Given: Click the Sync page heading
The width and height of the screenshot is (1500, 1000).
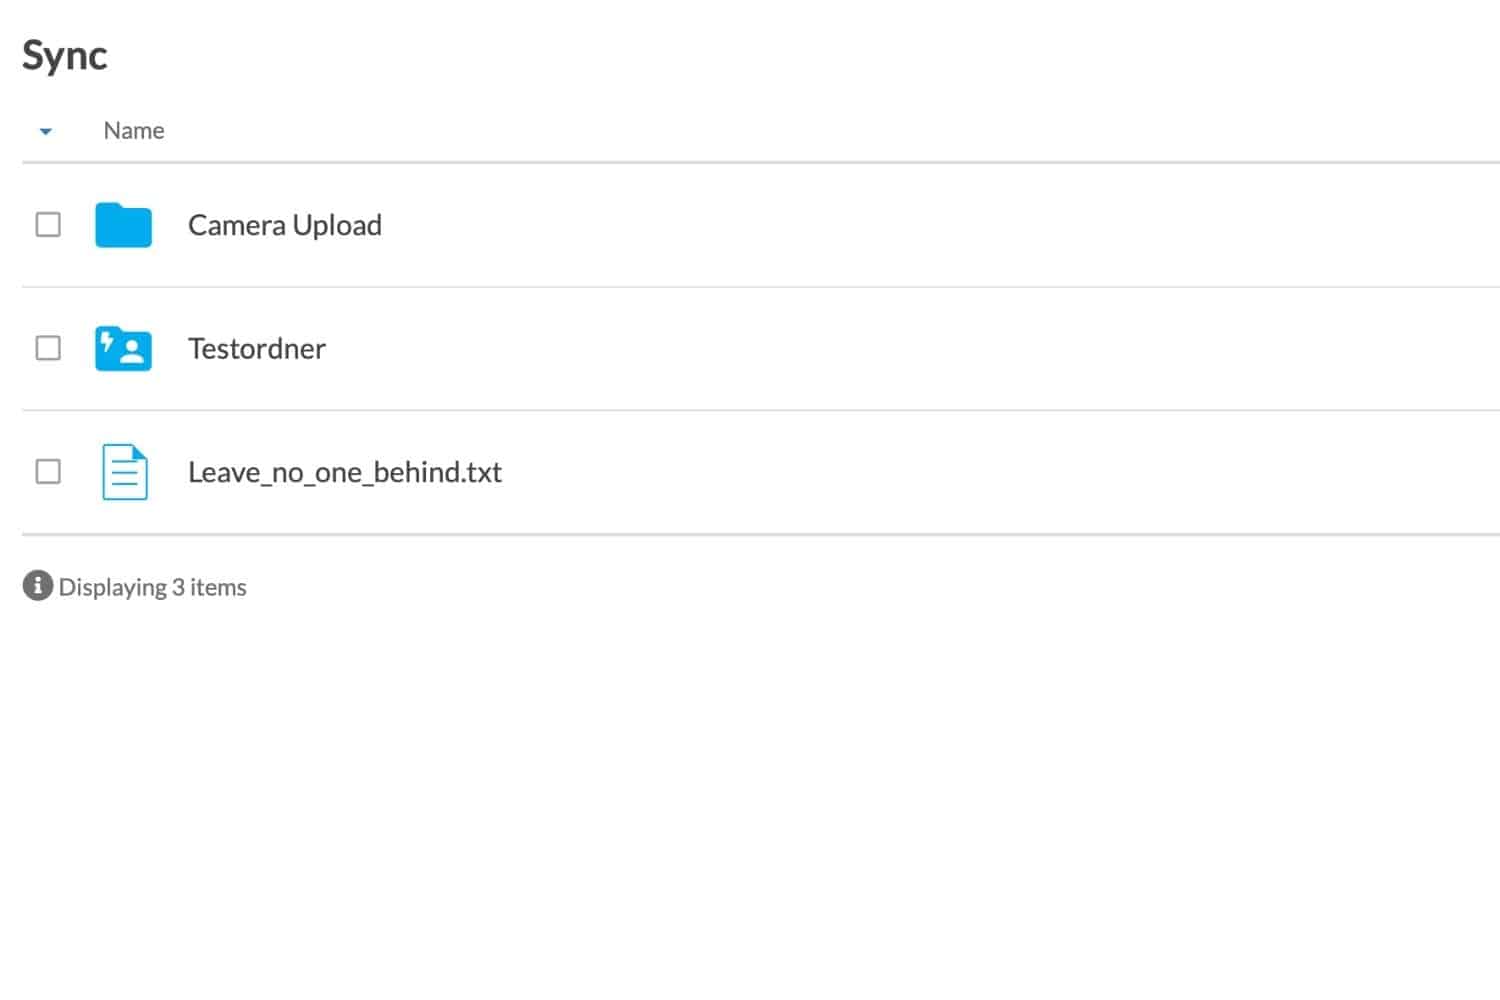Looking at the screenshot, I should point(65,56).
